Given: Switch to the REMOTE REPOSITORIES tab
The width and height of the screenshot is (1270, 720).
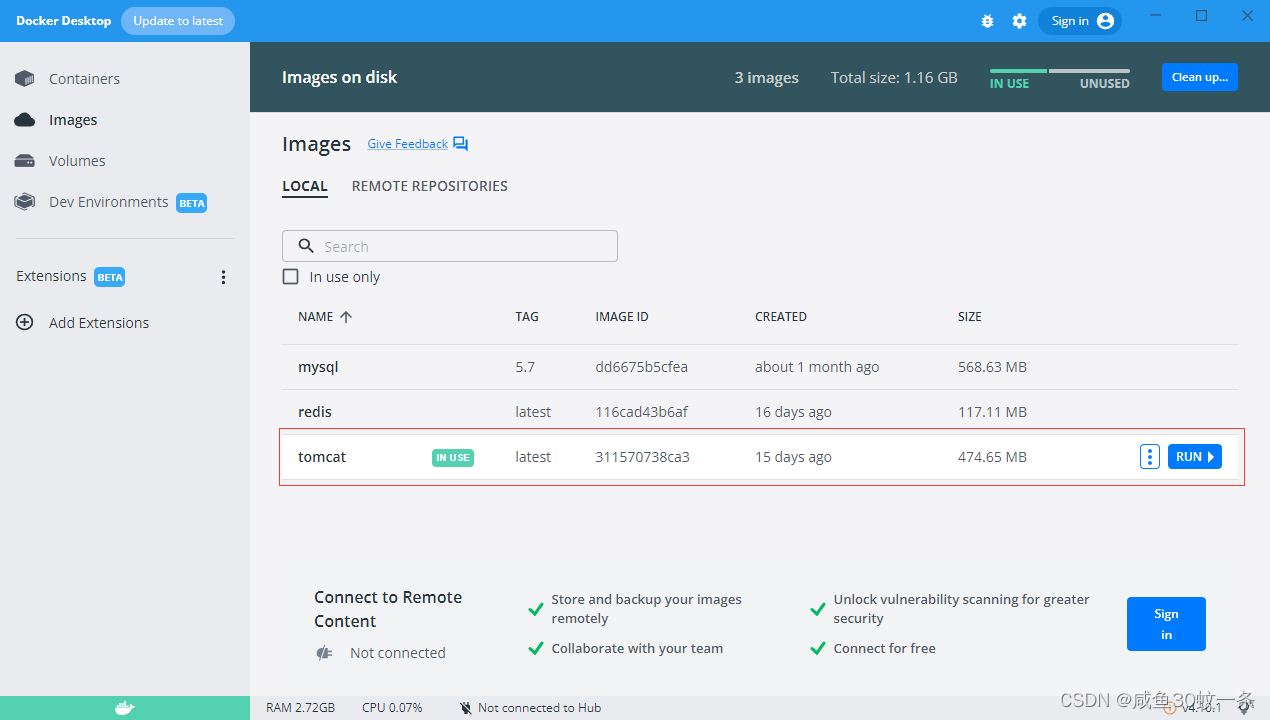Looking at the screenshot, I should [x=429, y=186].
